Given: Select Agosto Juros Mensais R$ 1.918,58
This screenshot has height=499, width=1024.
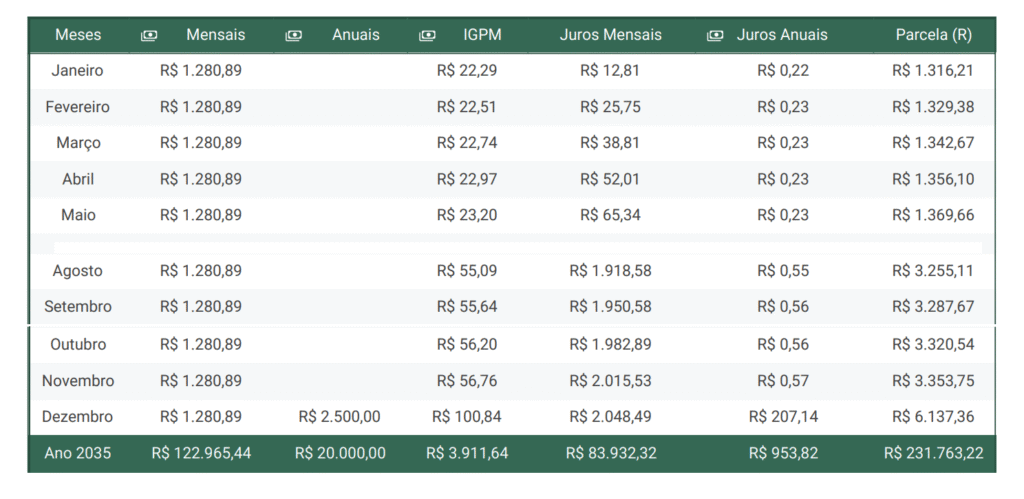Looking at the screenshot, I should click(611, 270).
